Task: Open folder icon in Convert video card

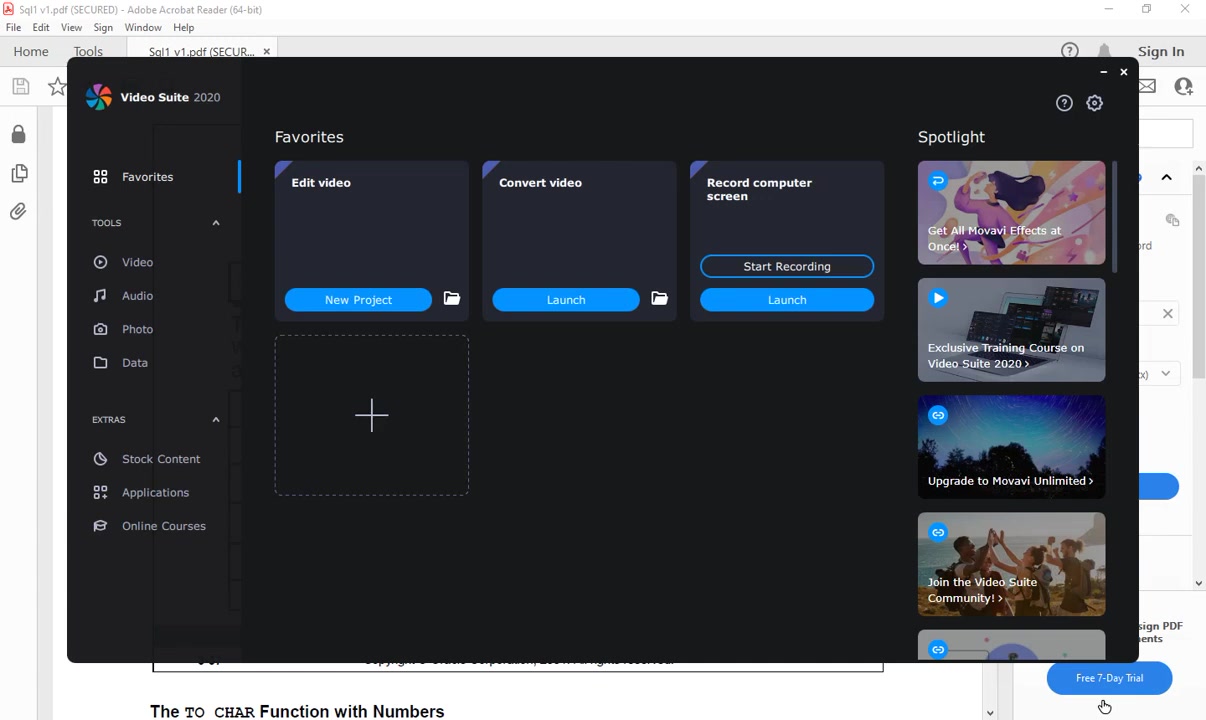Action: [x=659, y=299]
